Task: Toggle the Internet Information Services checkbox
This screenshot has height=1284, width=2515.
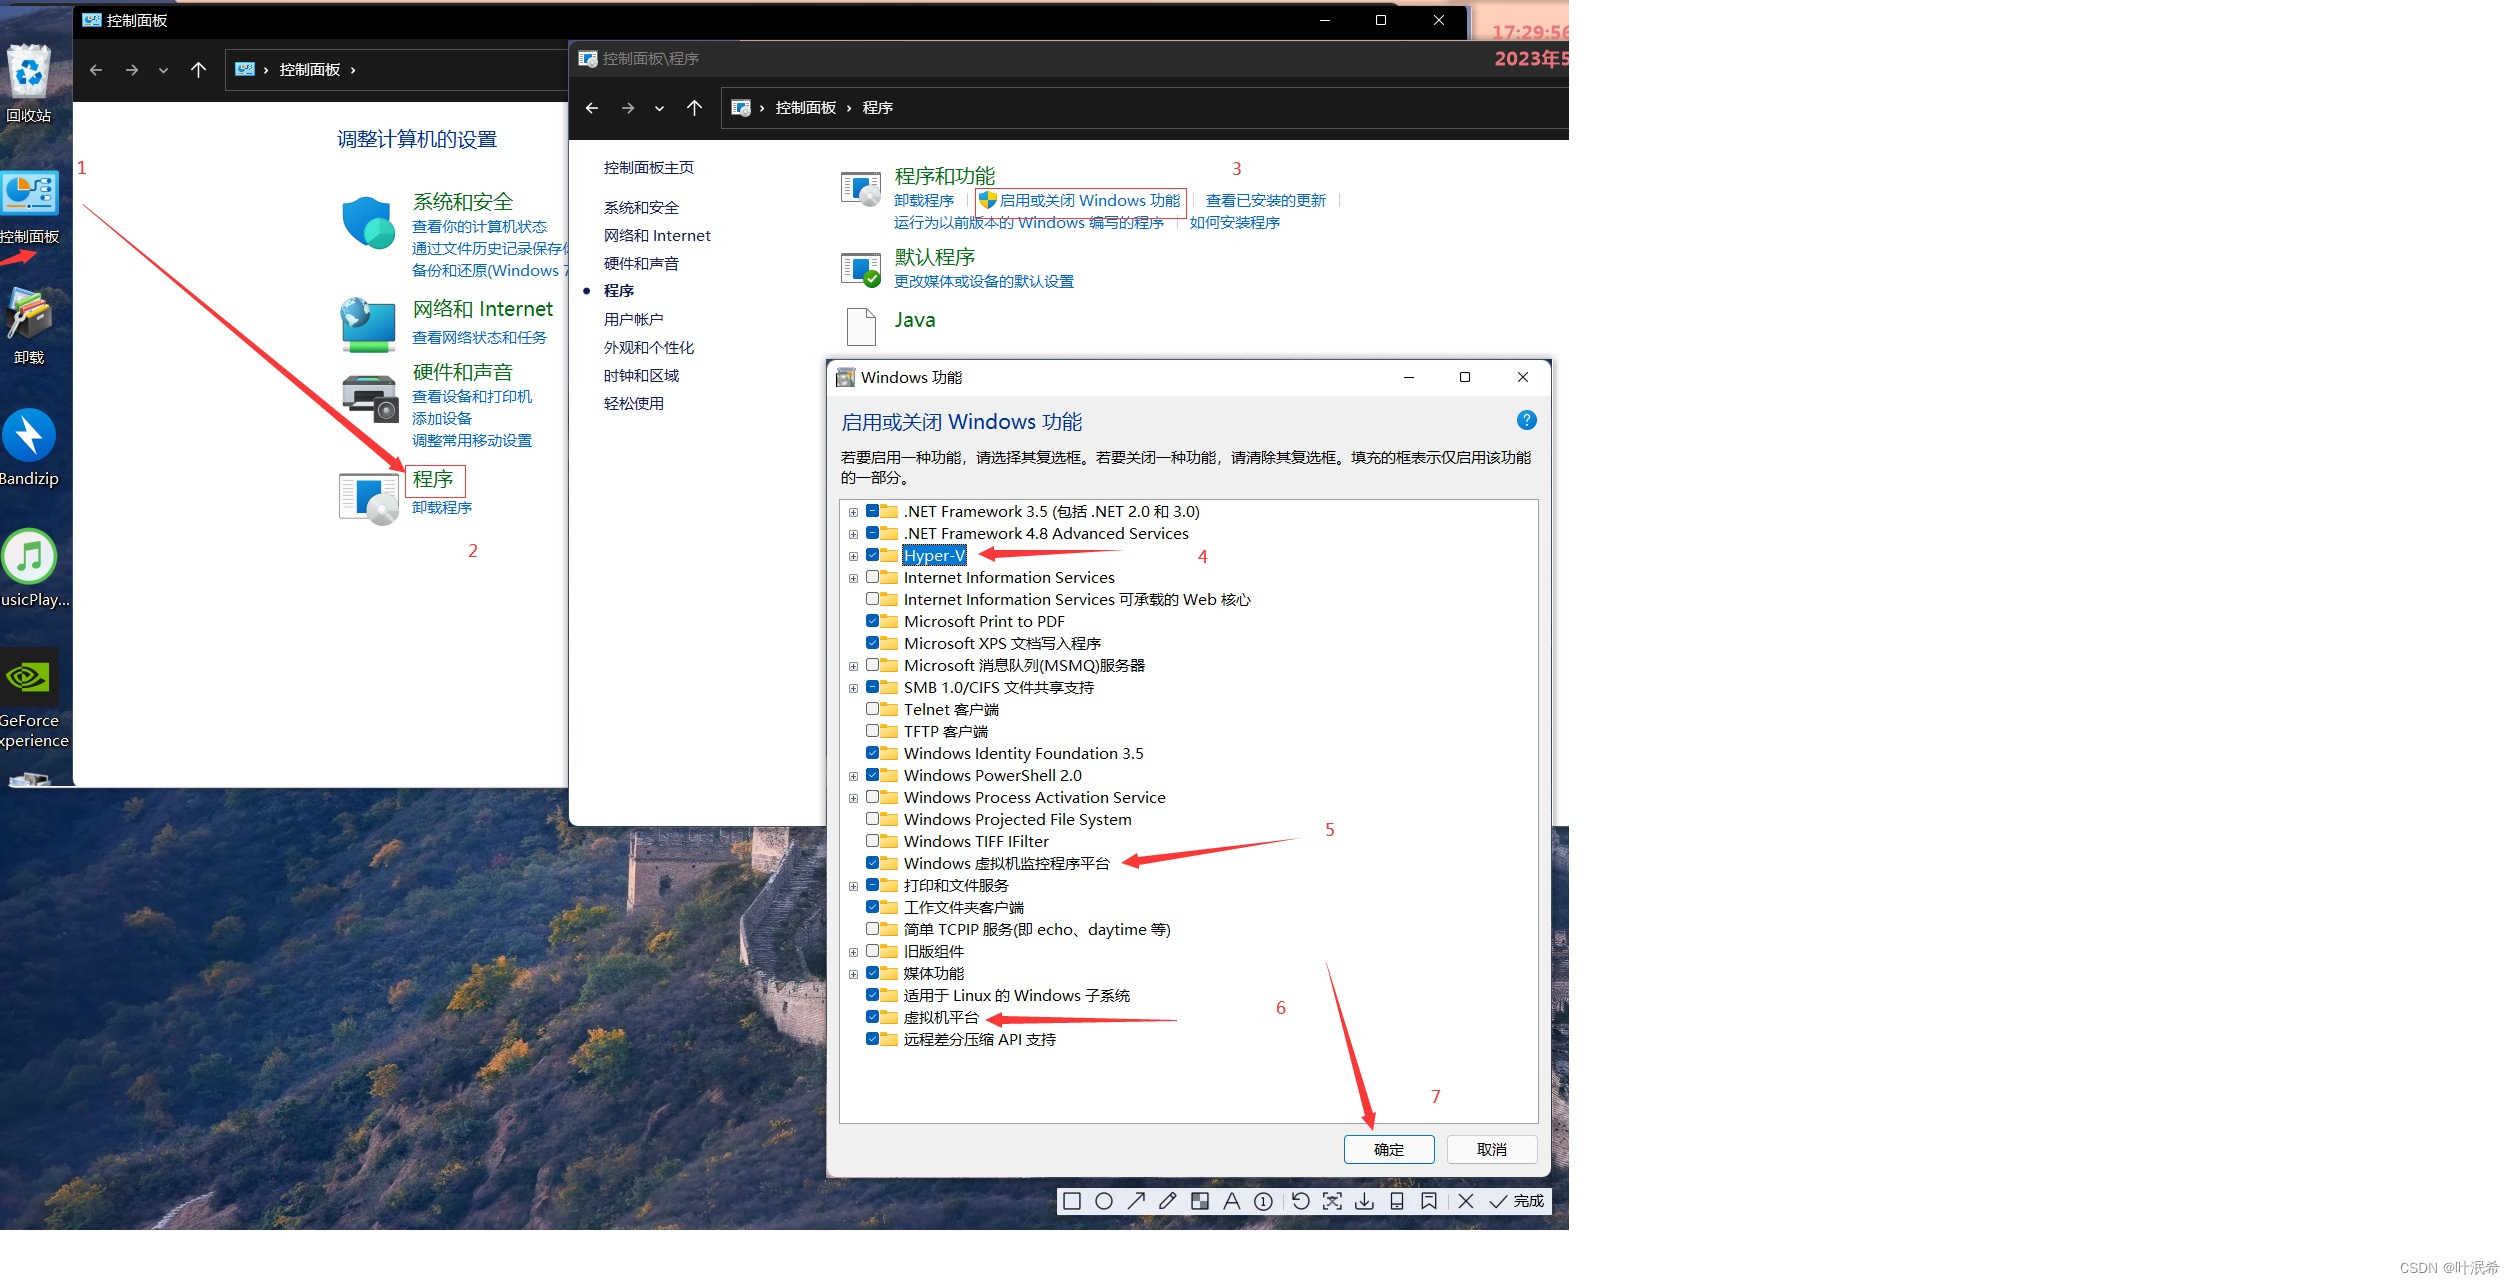Action: (873, 577)
